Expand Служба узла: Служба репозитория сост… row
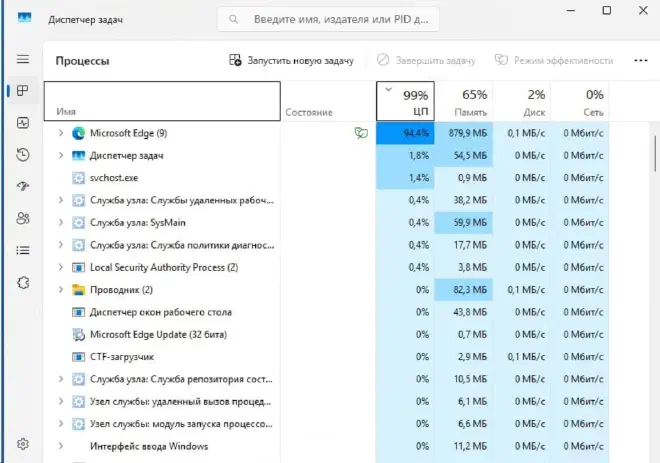The height and width of the screenshot is (463, 660). click(61, 379)
